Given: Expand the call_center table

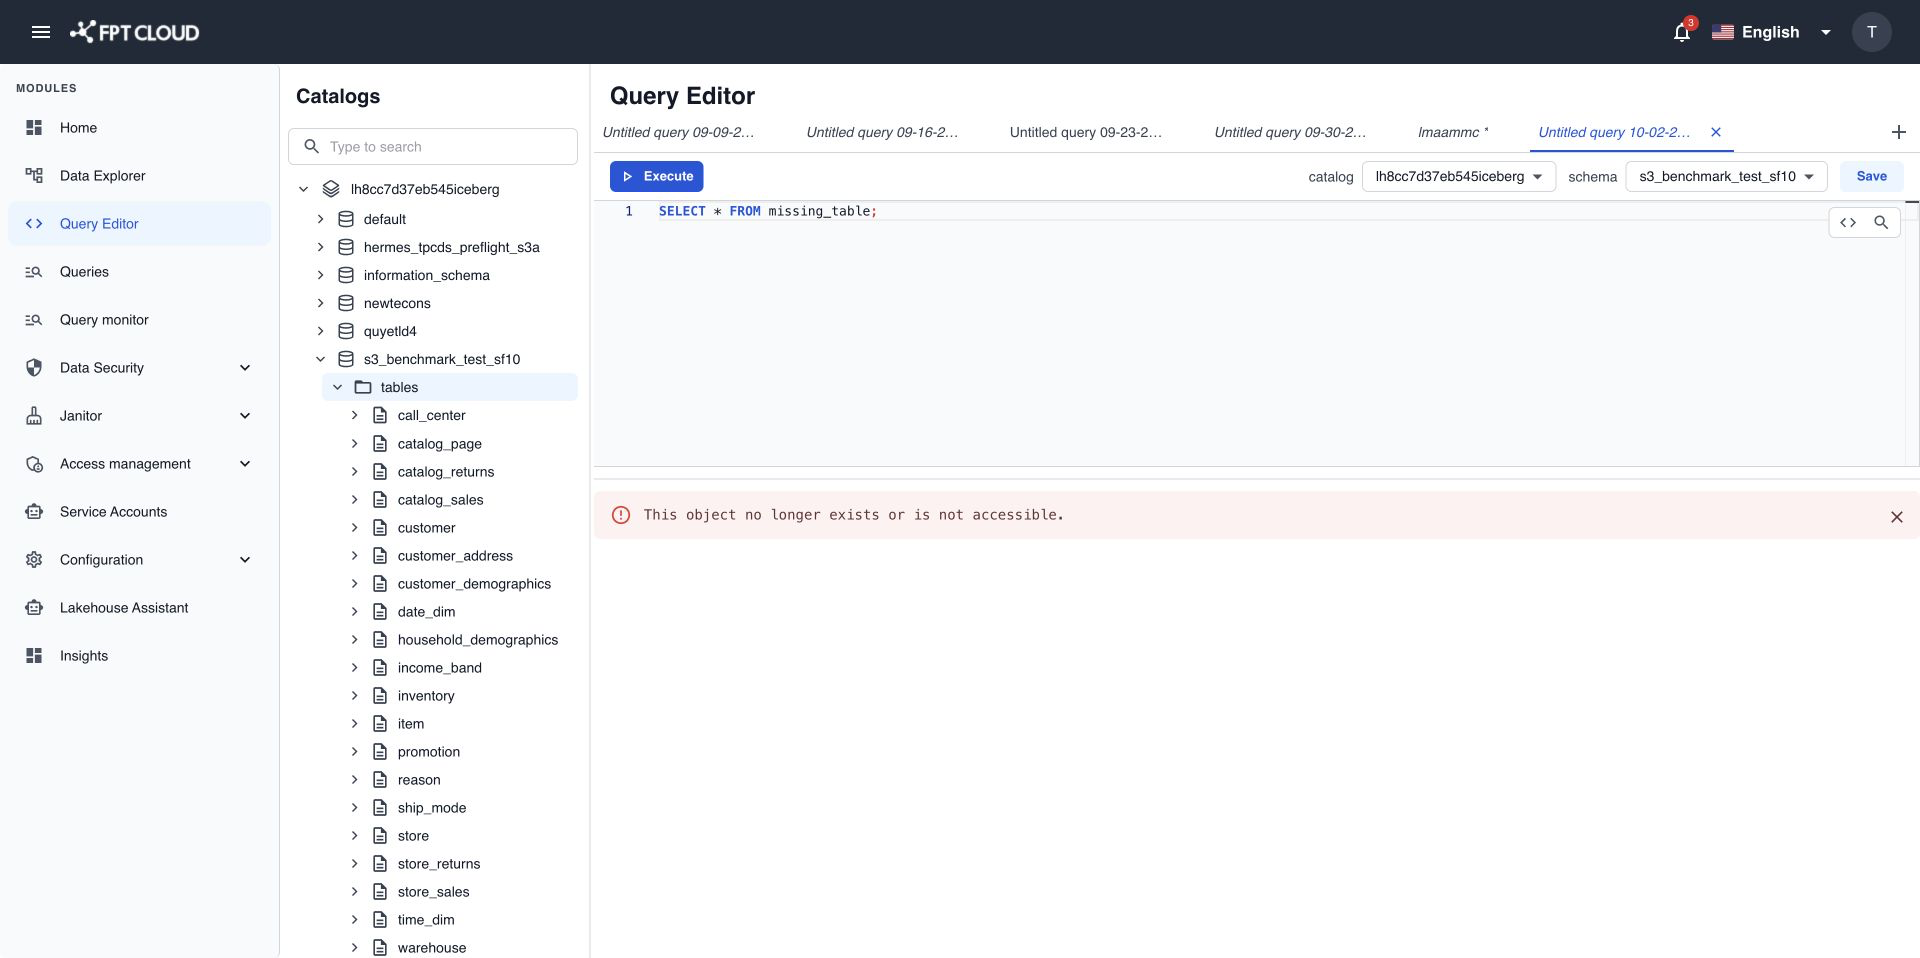Looking at the screenshot, I should (x=354, y=416).
